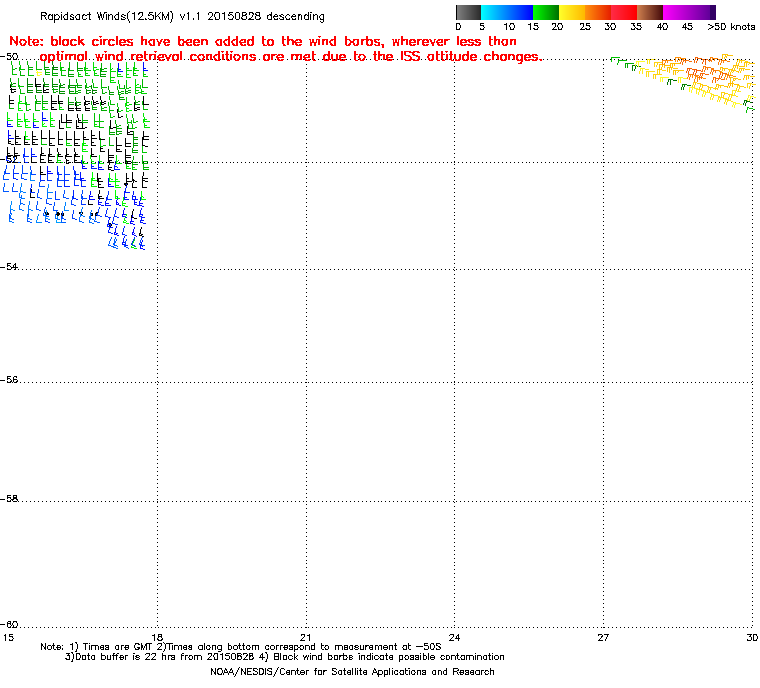Click the latitude axis label '-54'
Image resolution: width=760 pixels, height=688 pixels.
9,267
